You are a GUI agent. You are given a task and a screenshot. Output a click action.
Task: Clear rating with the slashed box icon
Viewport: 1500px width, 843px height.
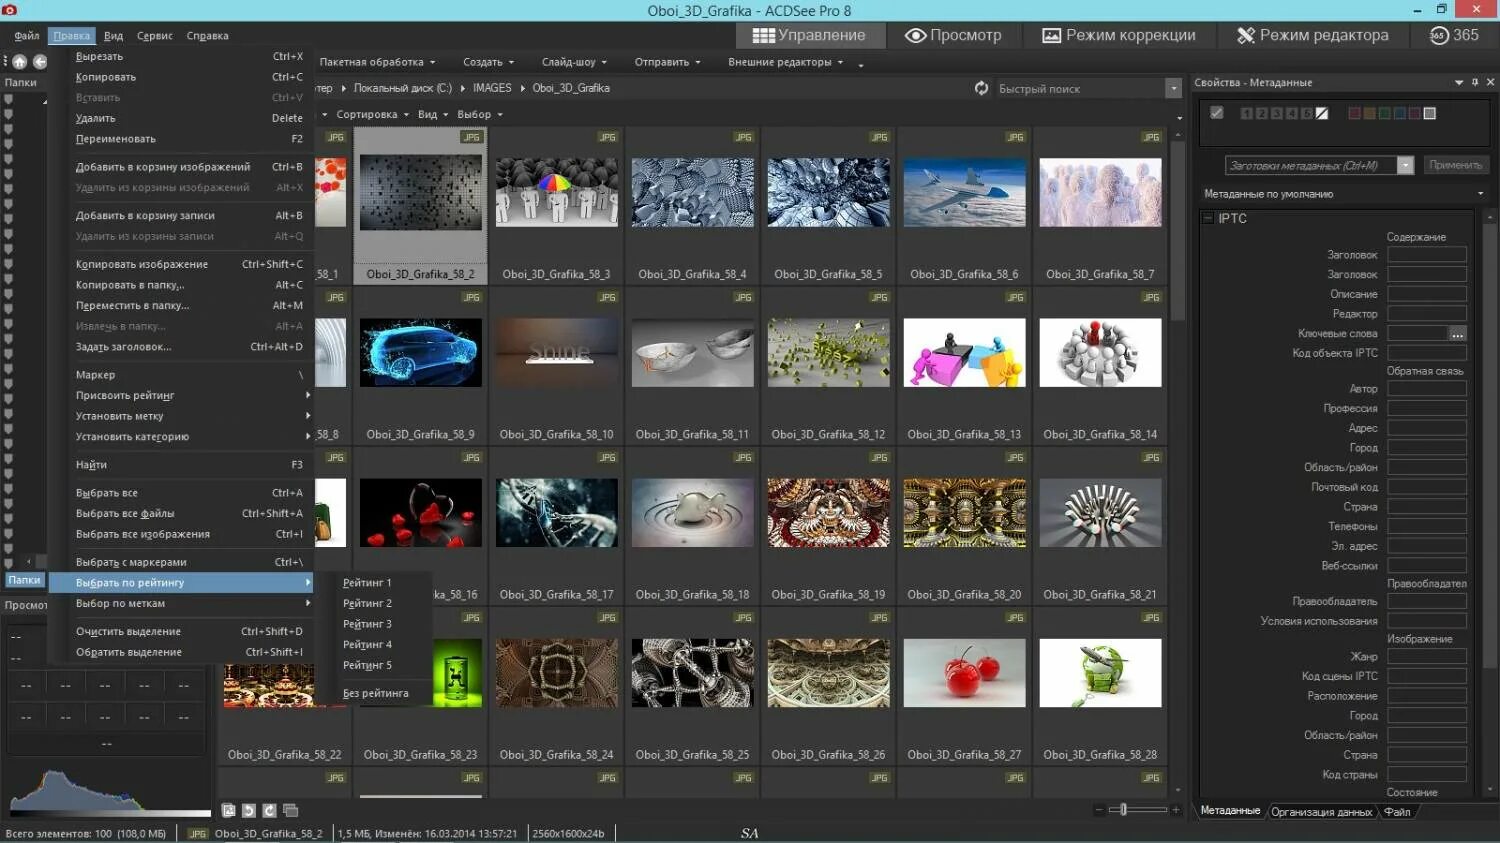click(x=1322, y=113)
